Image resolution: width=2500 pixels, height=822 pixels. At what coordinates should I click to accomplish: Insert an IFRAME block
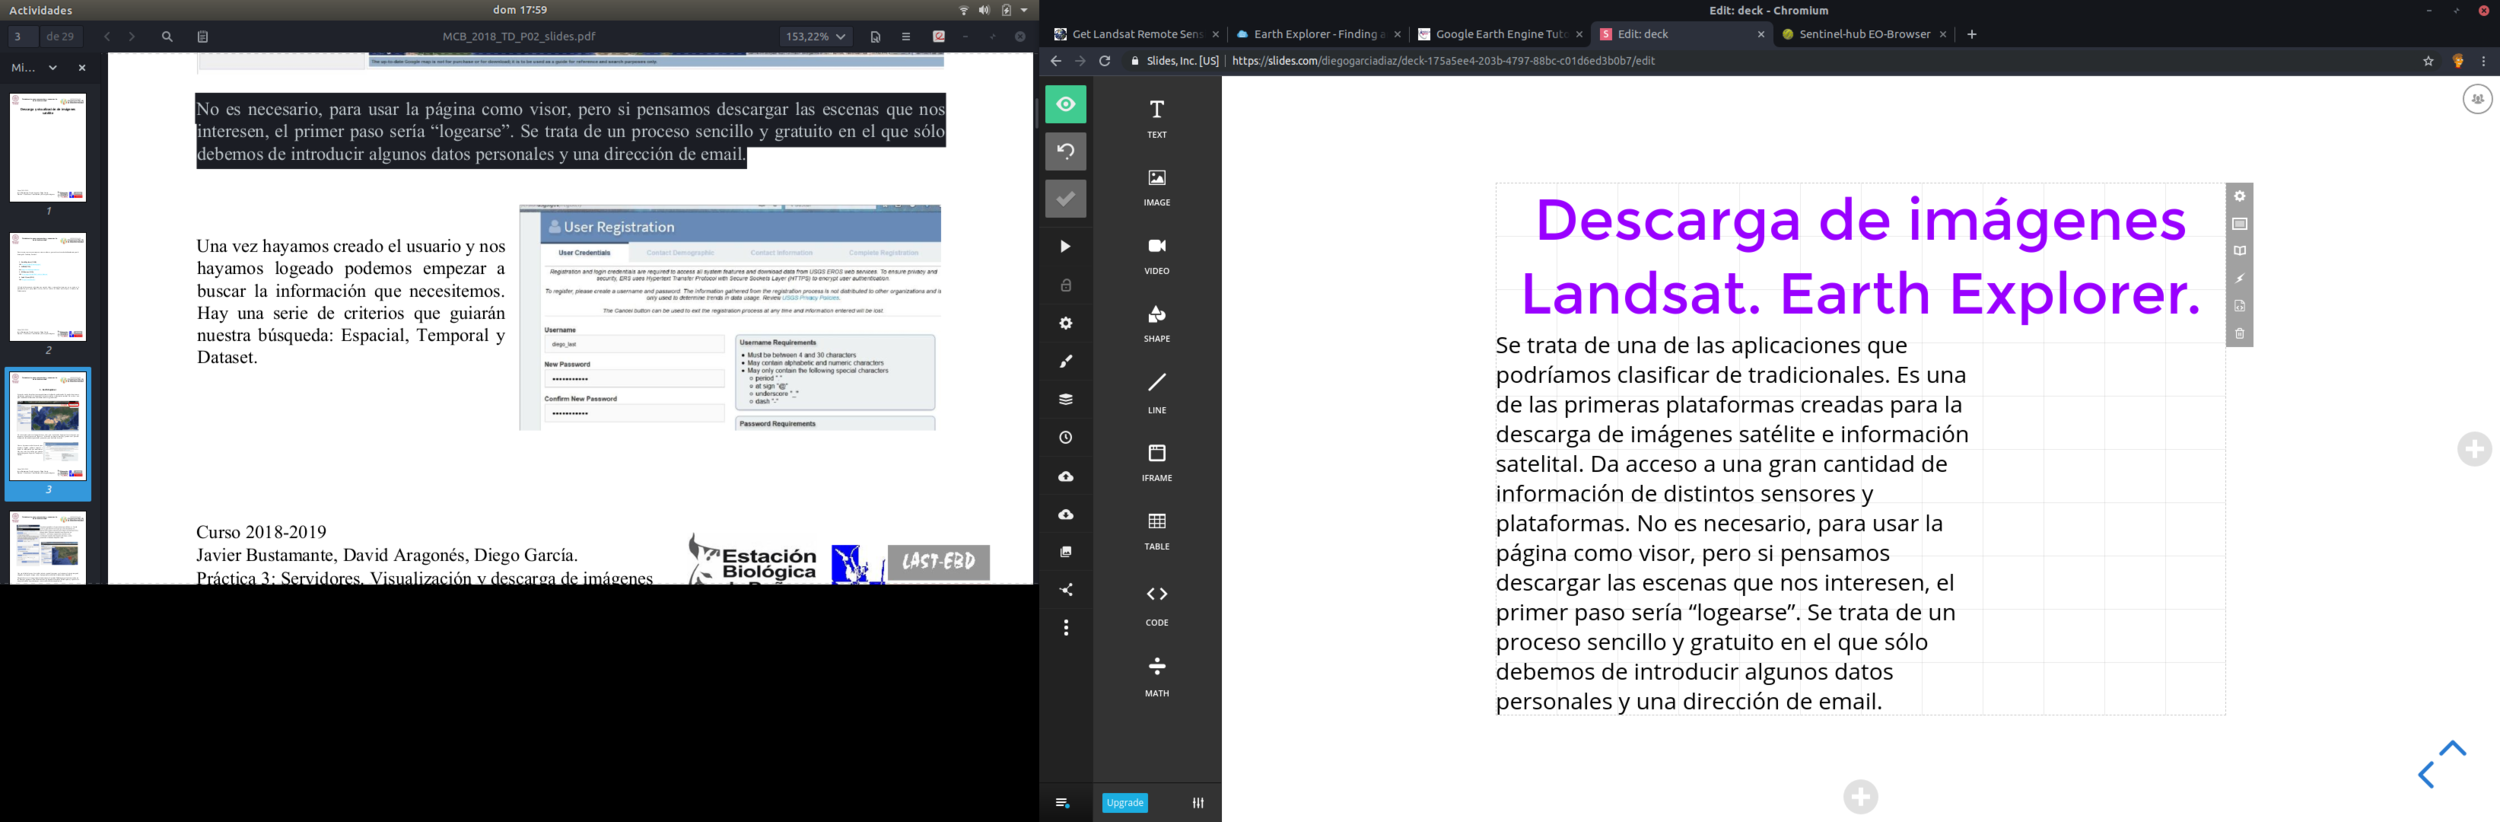pyautogui.click(x=1157, y=462)
